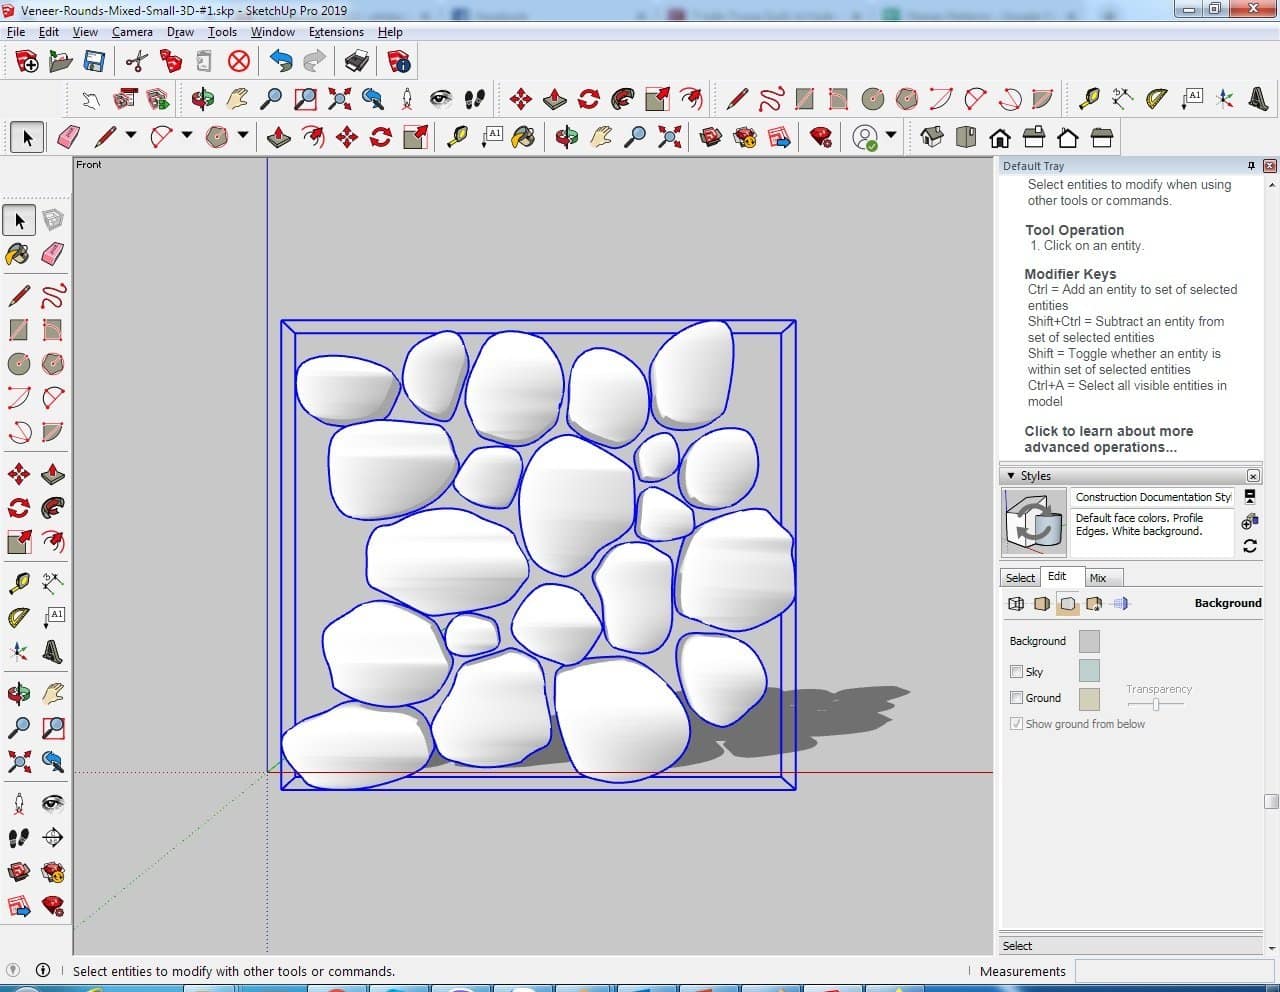
Task: Click the Save floppy disk icon
Action: pos(94,62)
